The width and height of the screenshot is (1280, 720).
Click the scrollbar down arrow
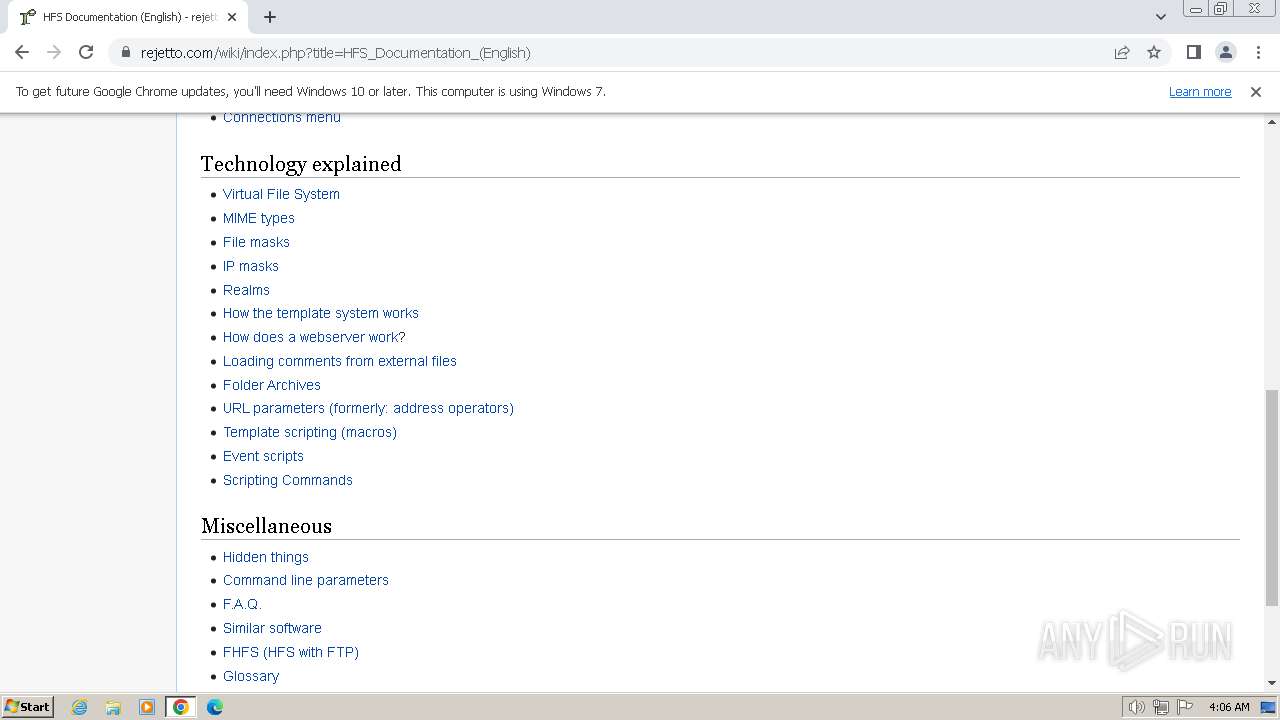(1271, 683)
